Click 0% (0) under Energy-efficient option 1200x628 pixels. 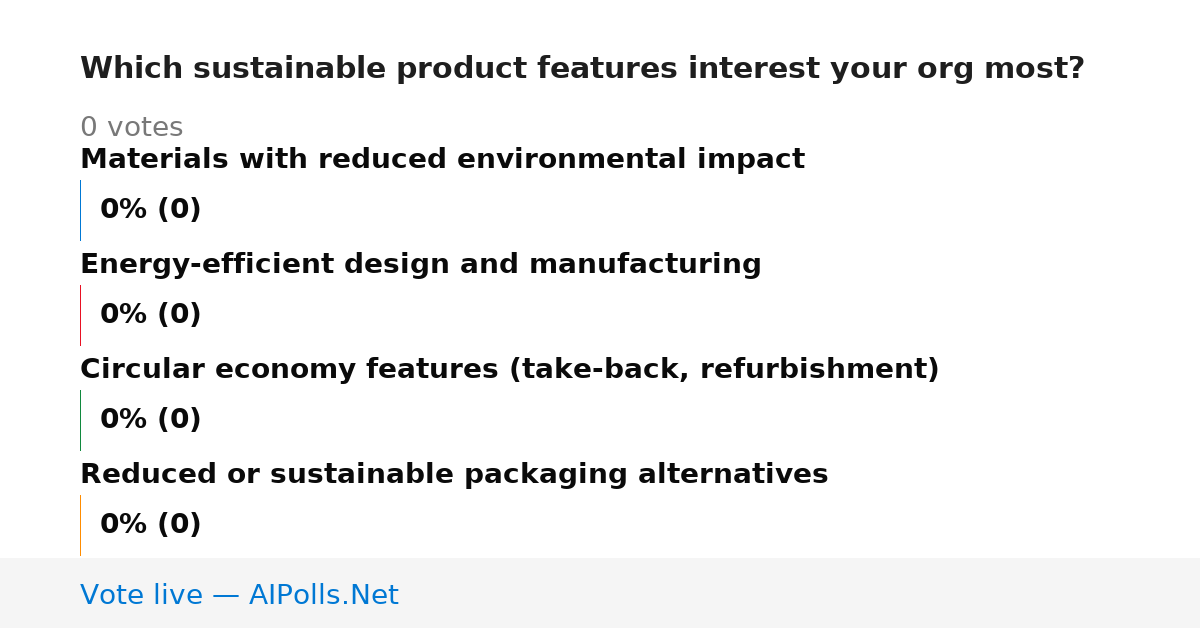pyautogui.click(x=151, y=315)
